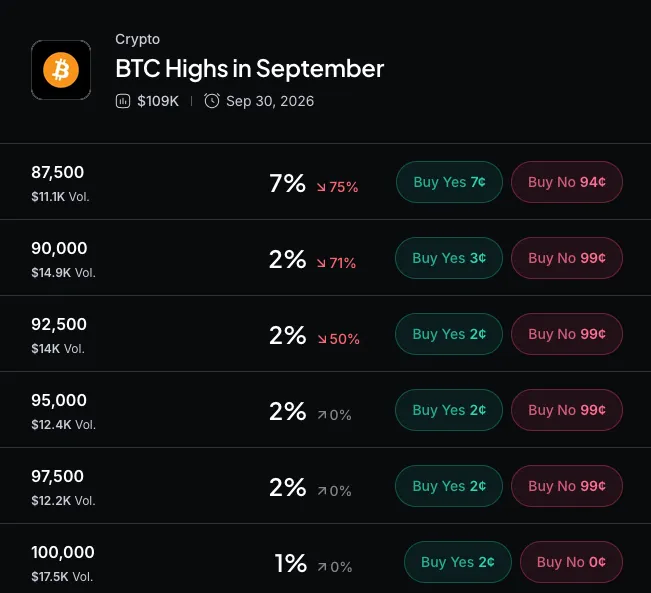Click the down arrow next to 71%
This screenshot has width=651, height=593.
pos(321,263)
